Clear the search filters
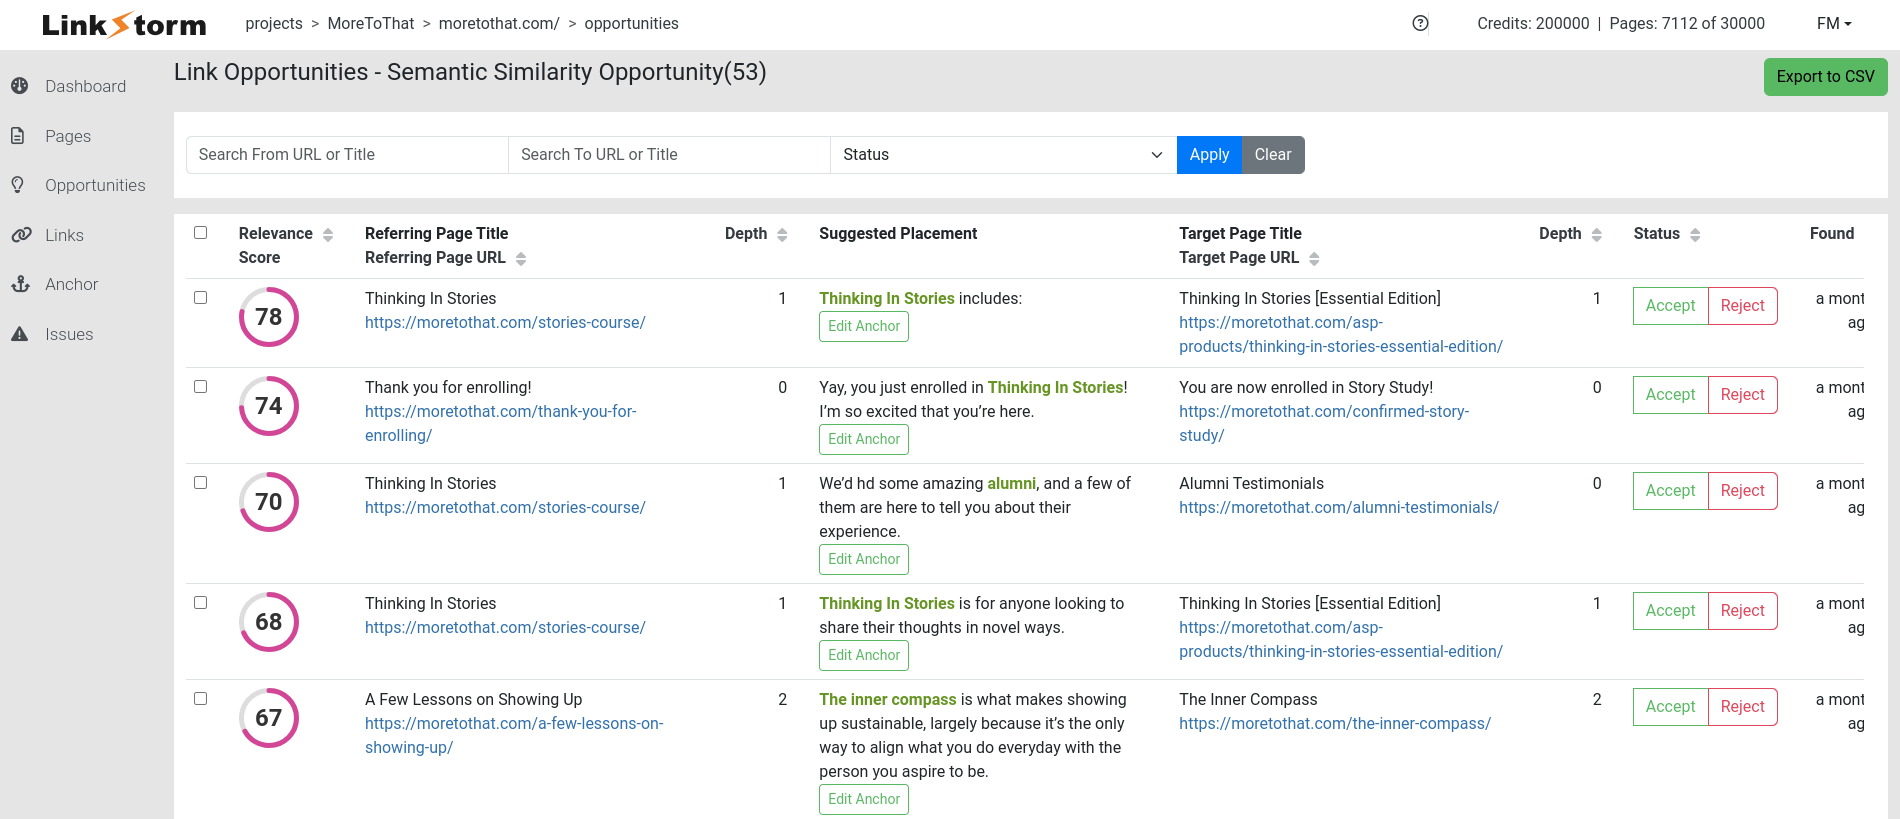The height and width of the screenshot is (819, 1900). (1273, 155)
